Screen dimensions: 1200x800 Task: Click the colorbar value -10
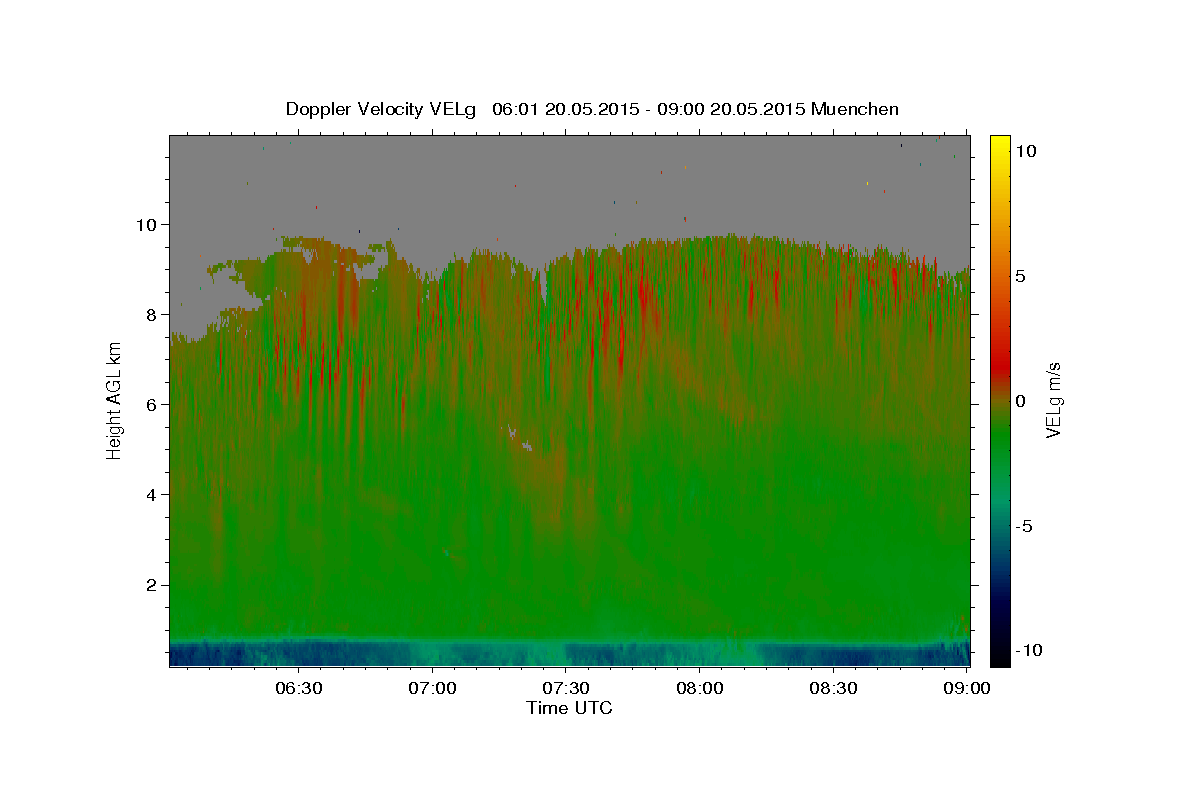pos(1029,650)
